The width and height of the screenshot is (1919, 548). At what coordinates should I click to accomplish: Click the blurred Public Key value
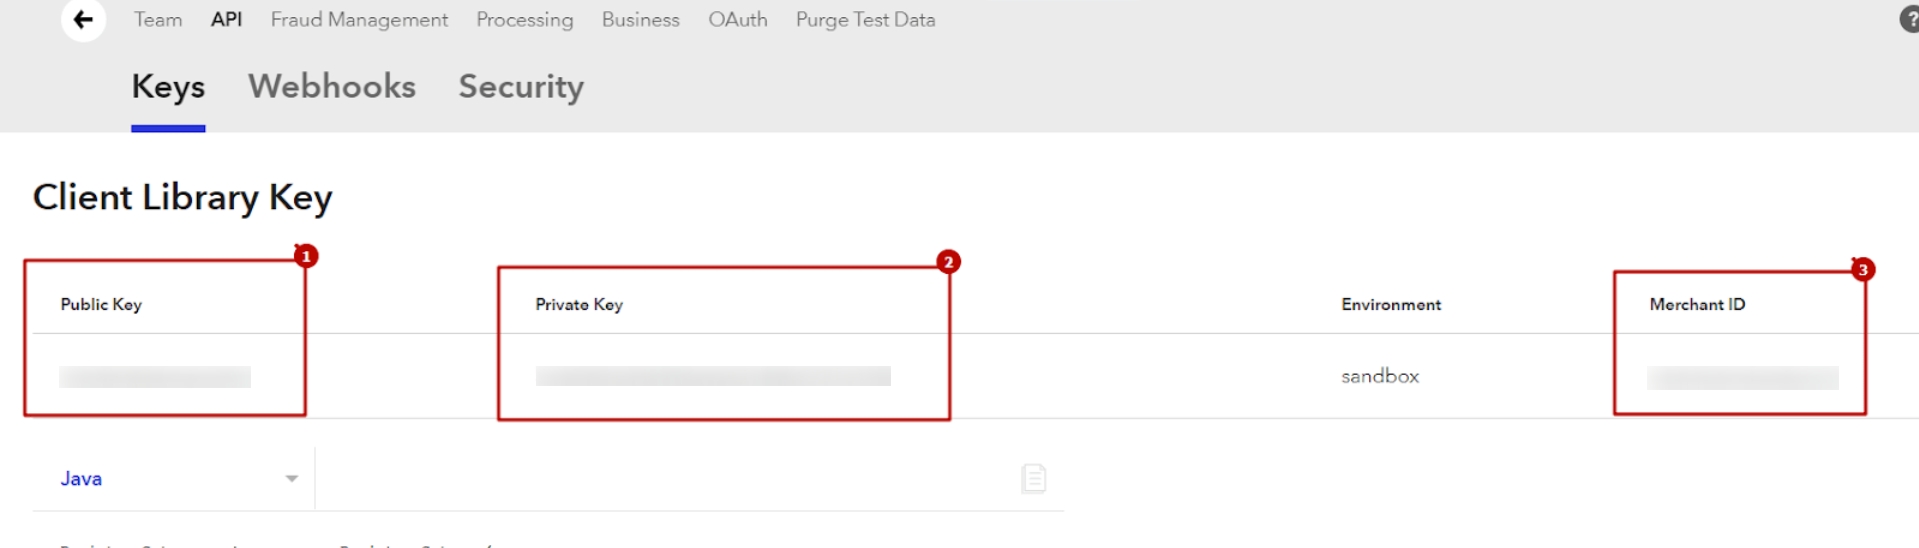pyautogui.click(x=155, y=377)
